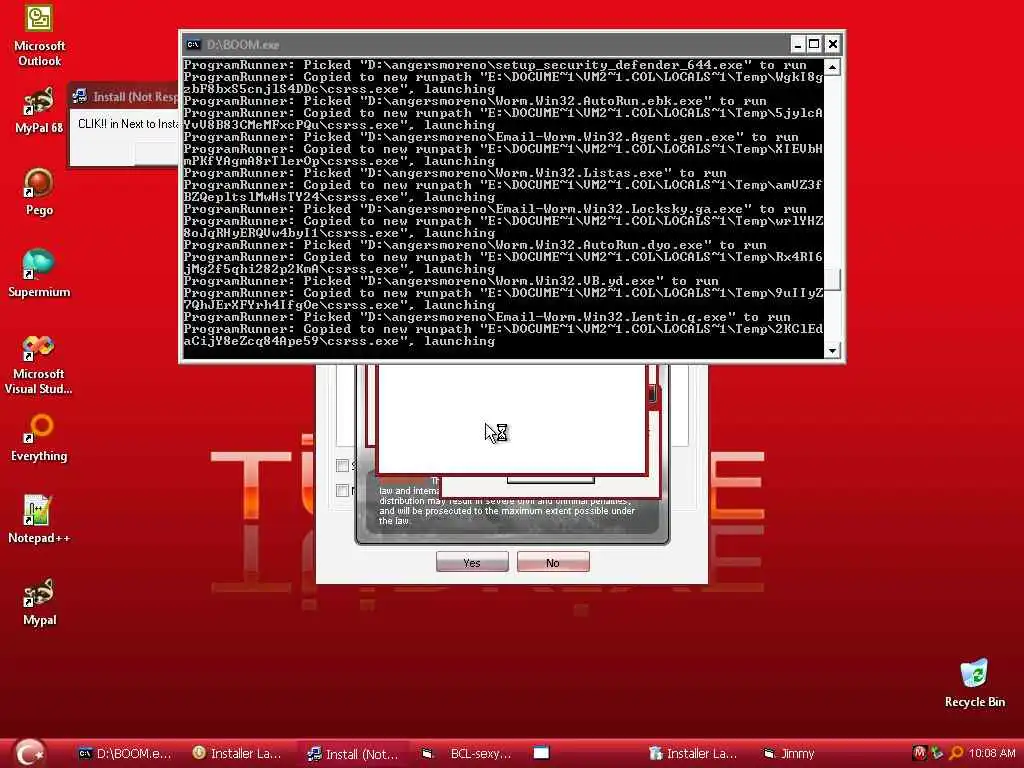Switch to the Jimmy taskbar button

[790, 754]
